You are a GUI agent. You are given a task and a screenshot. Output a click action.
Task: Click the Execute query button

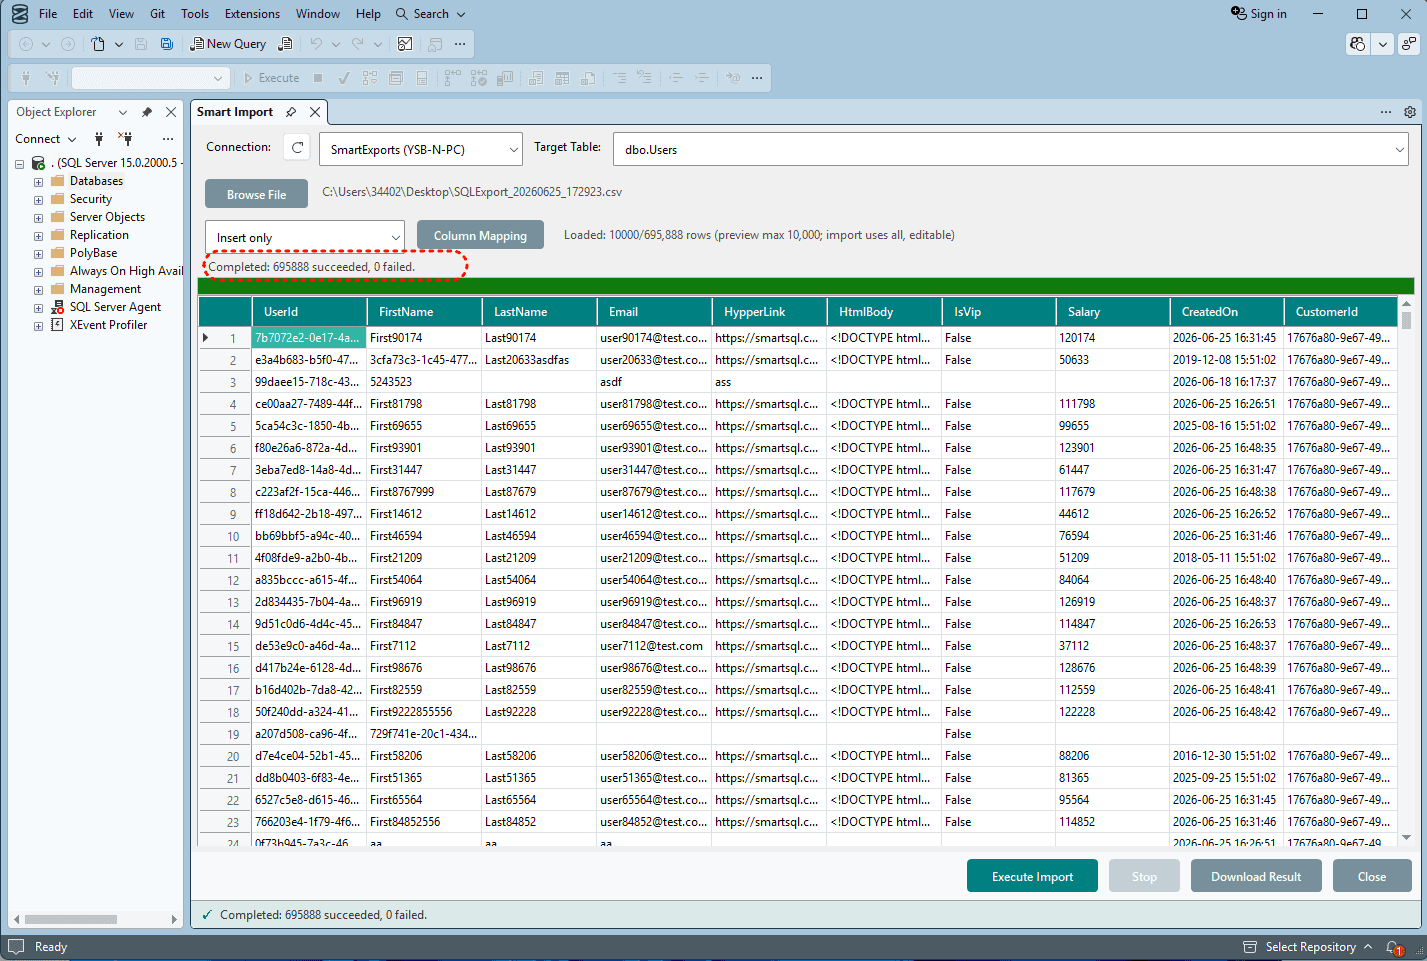pyautogui.click(x=271, y=78)
